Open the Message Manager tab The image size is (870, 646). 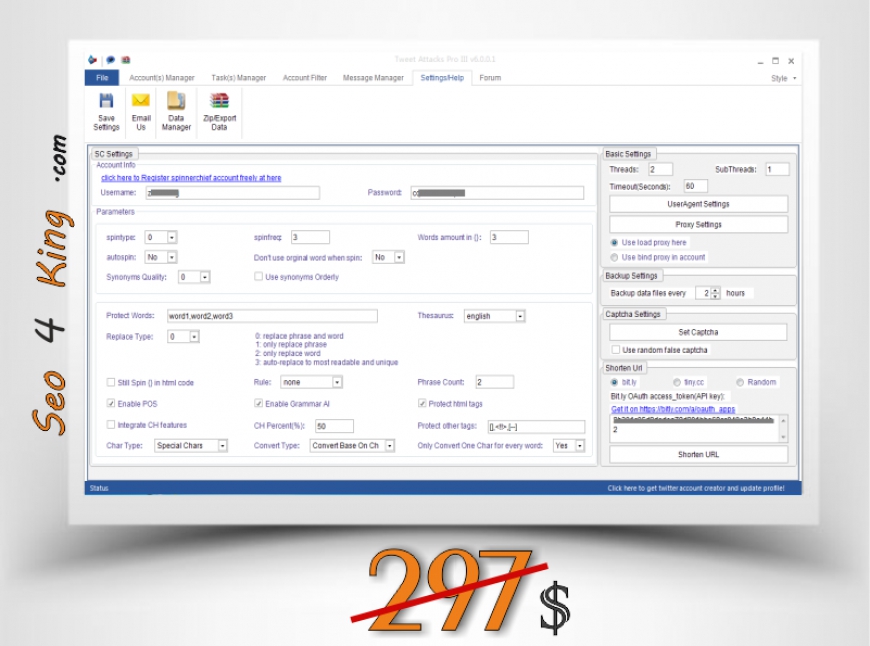(x=373, y=78)
